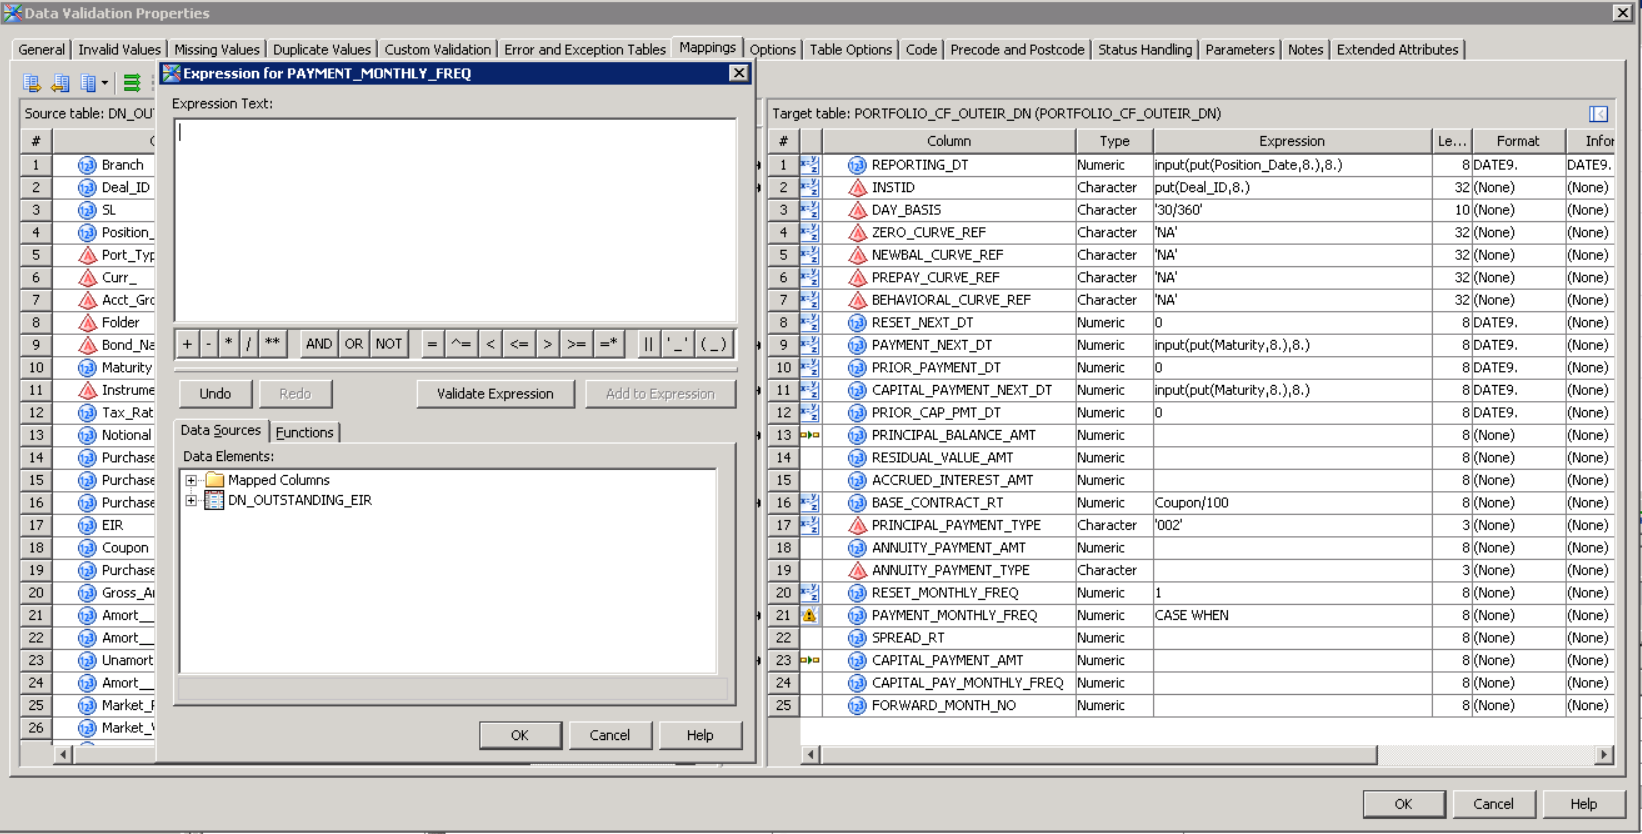This screenshot has width=1642, height=834.
Task: Click the numeric type icon beside Branch
Action: [x=87, y=165]
